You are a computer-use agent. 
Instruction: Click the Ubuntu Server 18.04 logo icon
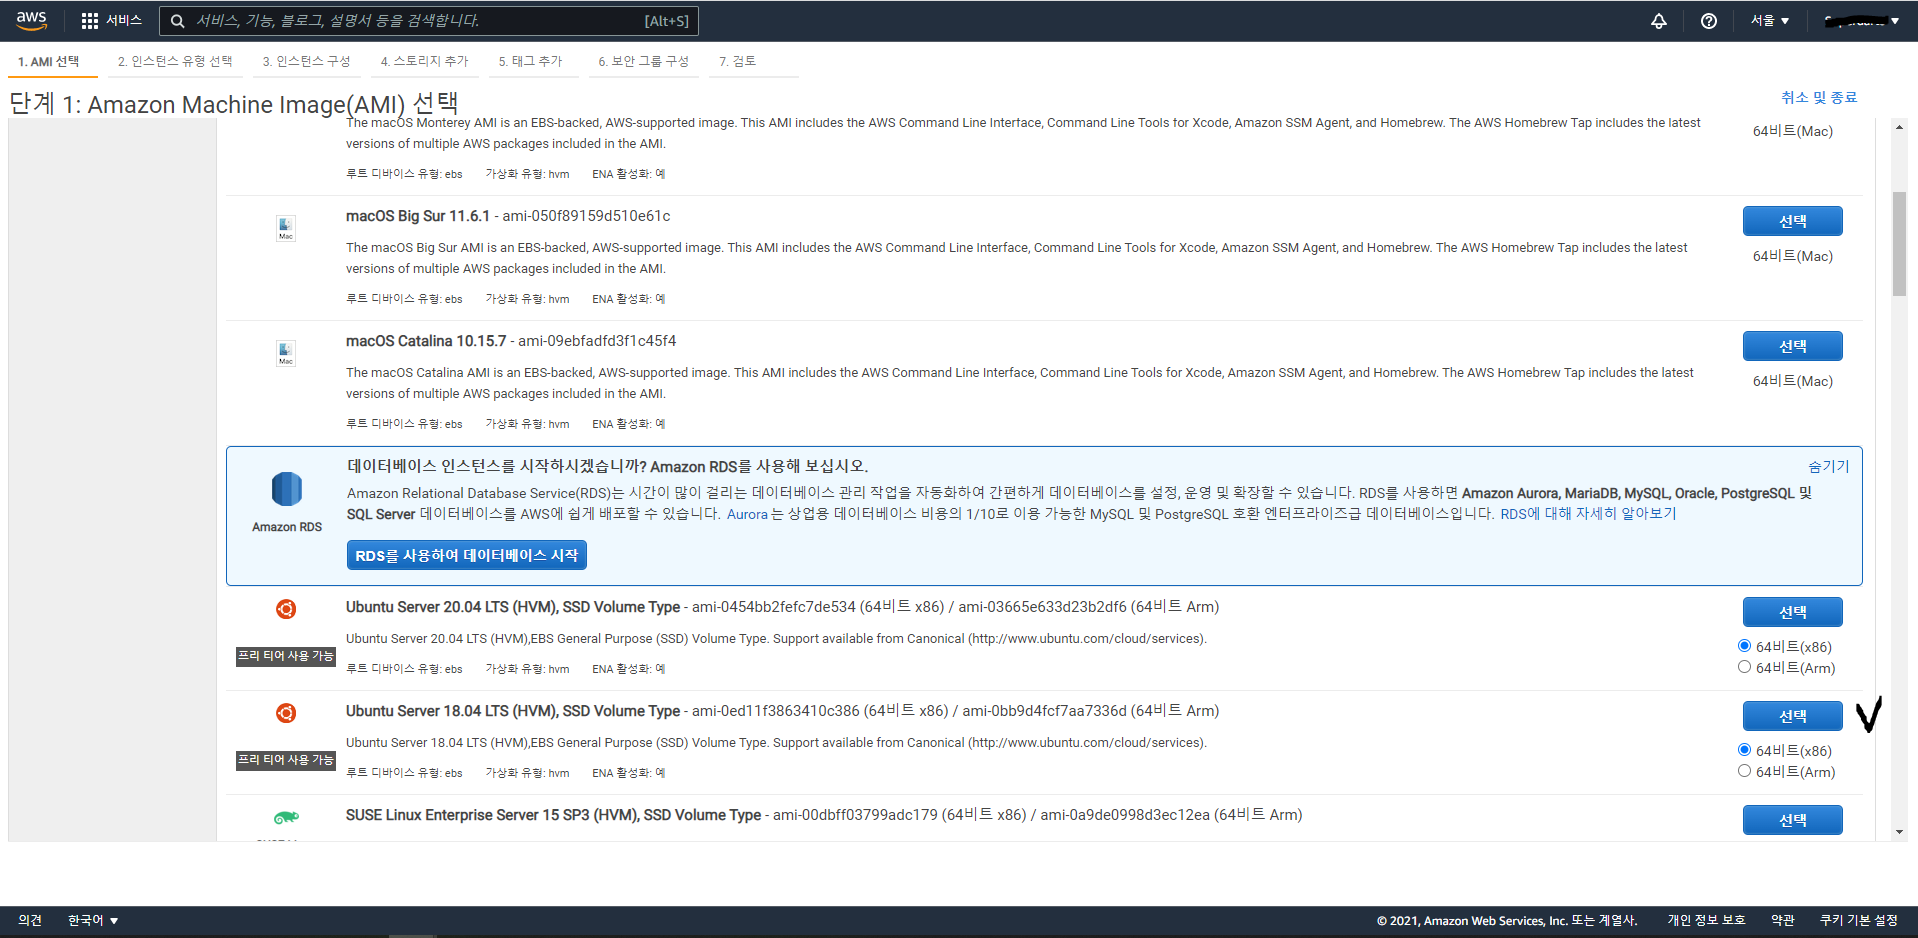tap(286, 713)
